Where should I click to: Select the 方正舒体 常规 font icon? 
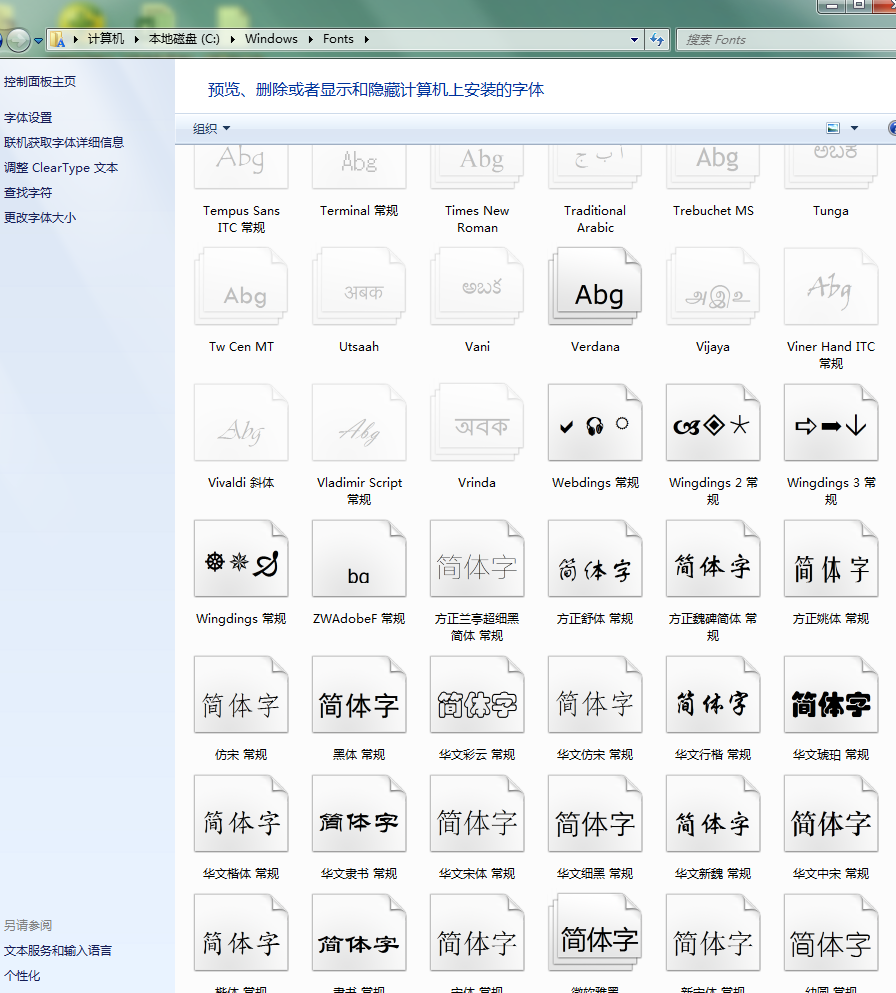point(595,559)
